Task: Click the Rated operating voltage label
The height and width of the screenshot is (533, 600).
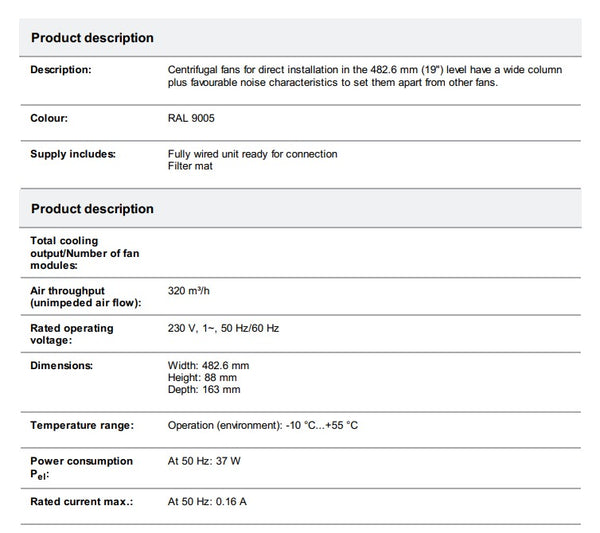Action: (72, 334)
